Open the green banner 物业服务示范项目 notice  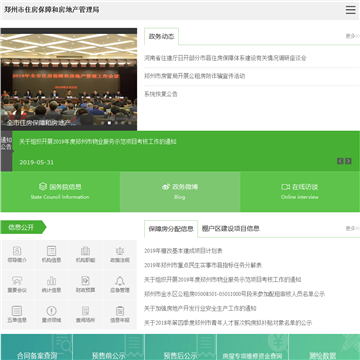[x=97, y=142]
